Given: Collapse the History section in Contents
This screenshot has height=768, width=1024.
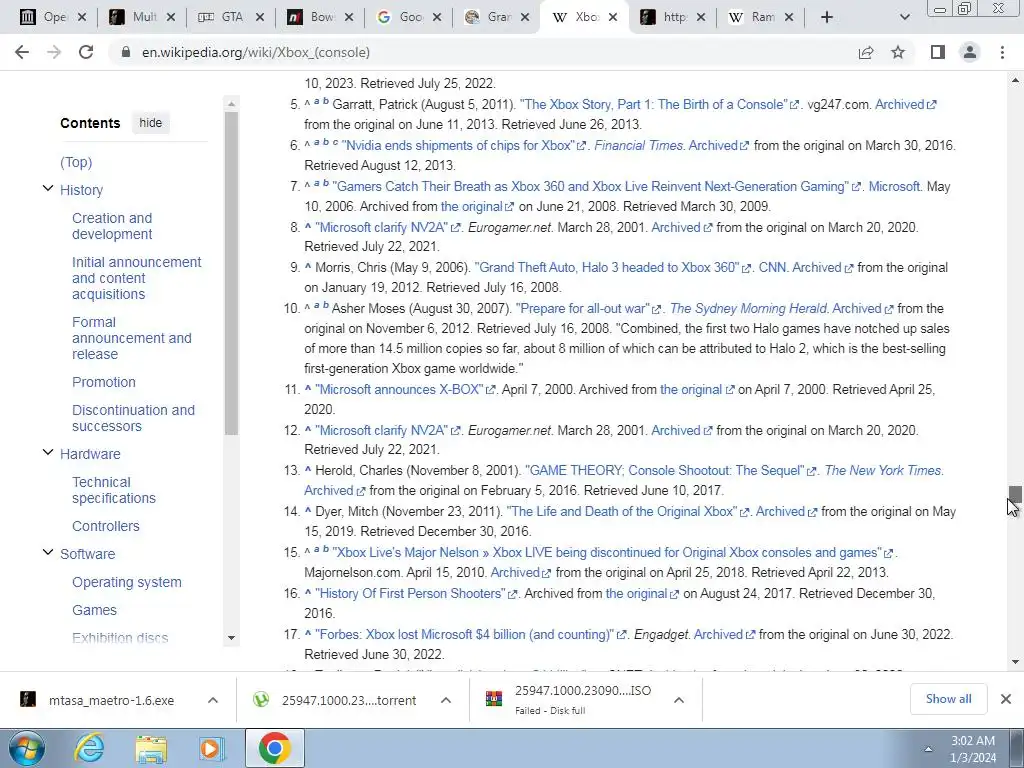Looking at the screenshot, I should [x=48, y=189].
